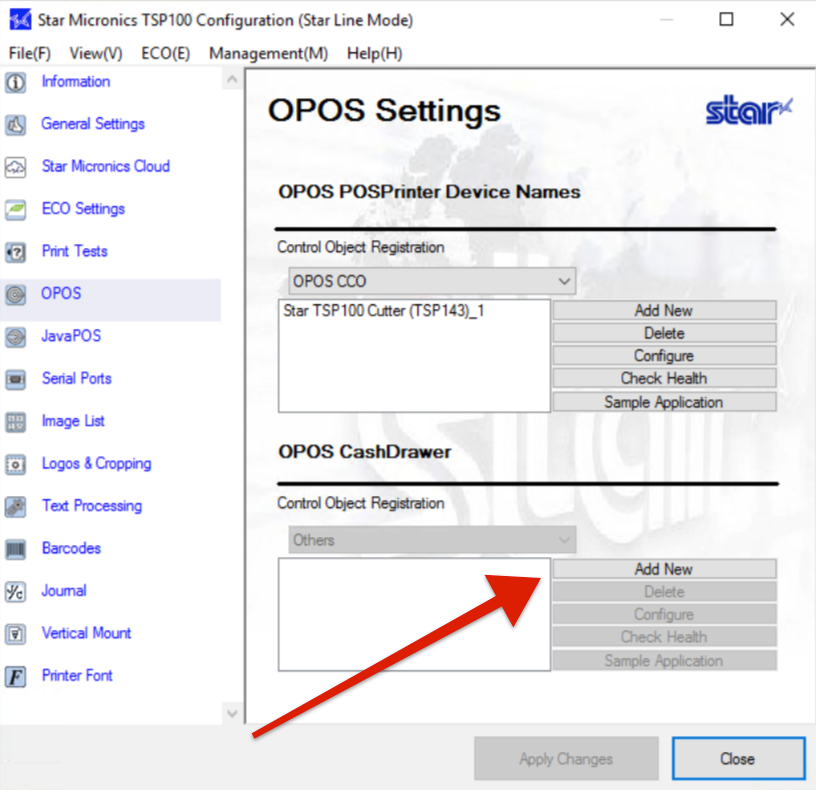Go to General Settings
The width and height of the screenshot is (816, 790).
(93, 124)
